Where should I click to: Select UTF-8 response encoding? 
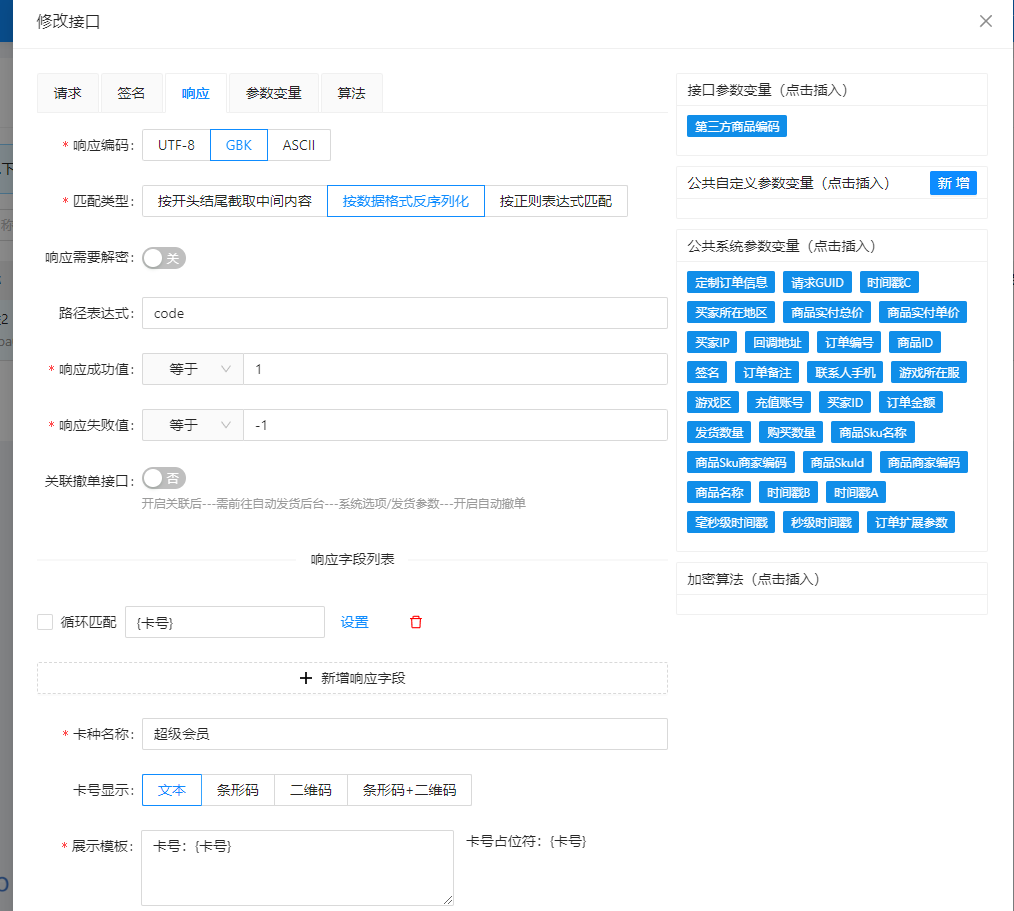point(176,145)
